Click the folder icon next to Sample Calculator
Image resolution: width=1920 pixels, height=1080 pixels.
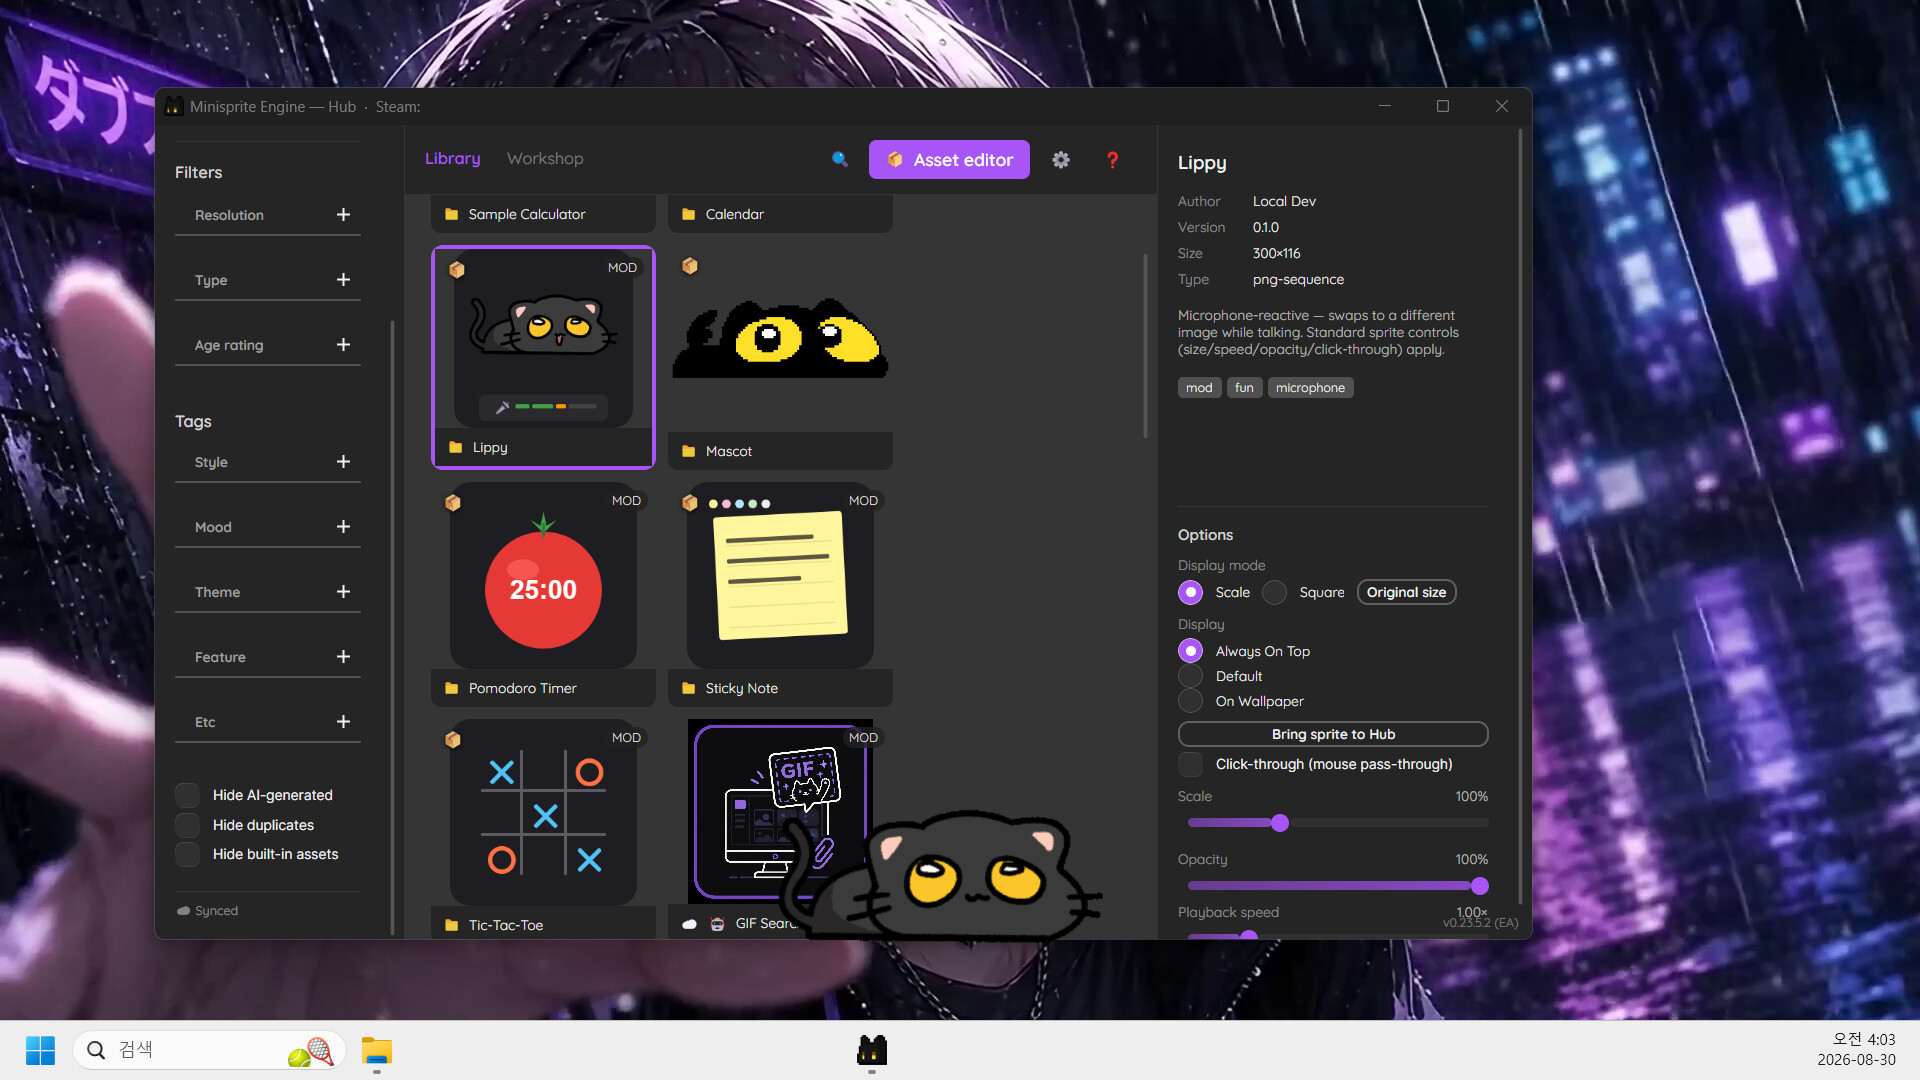(x=452, y=214)
